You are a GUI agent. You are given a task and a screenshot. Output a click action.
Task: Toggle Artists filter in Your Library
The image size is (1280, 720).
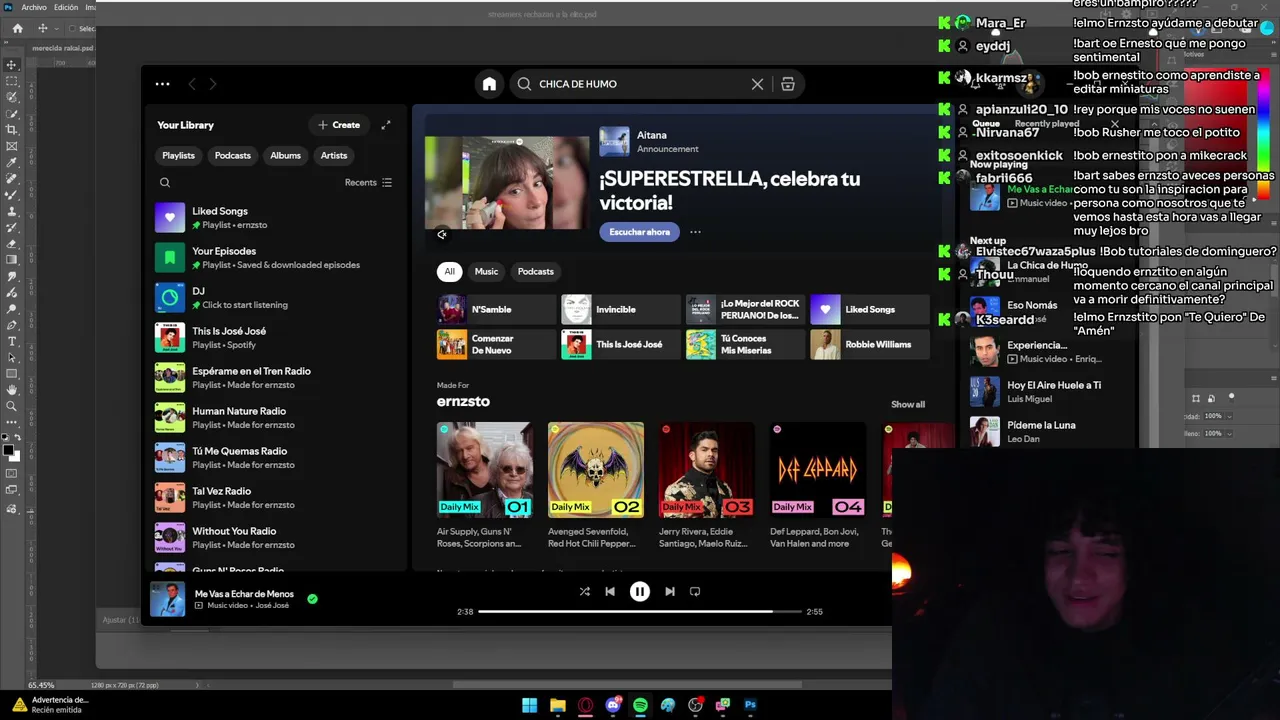(334, 156)
